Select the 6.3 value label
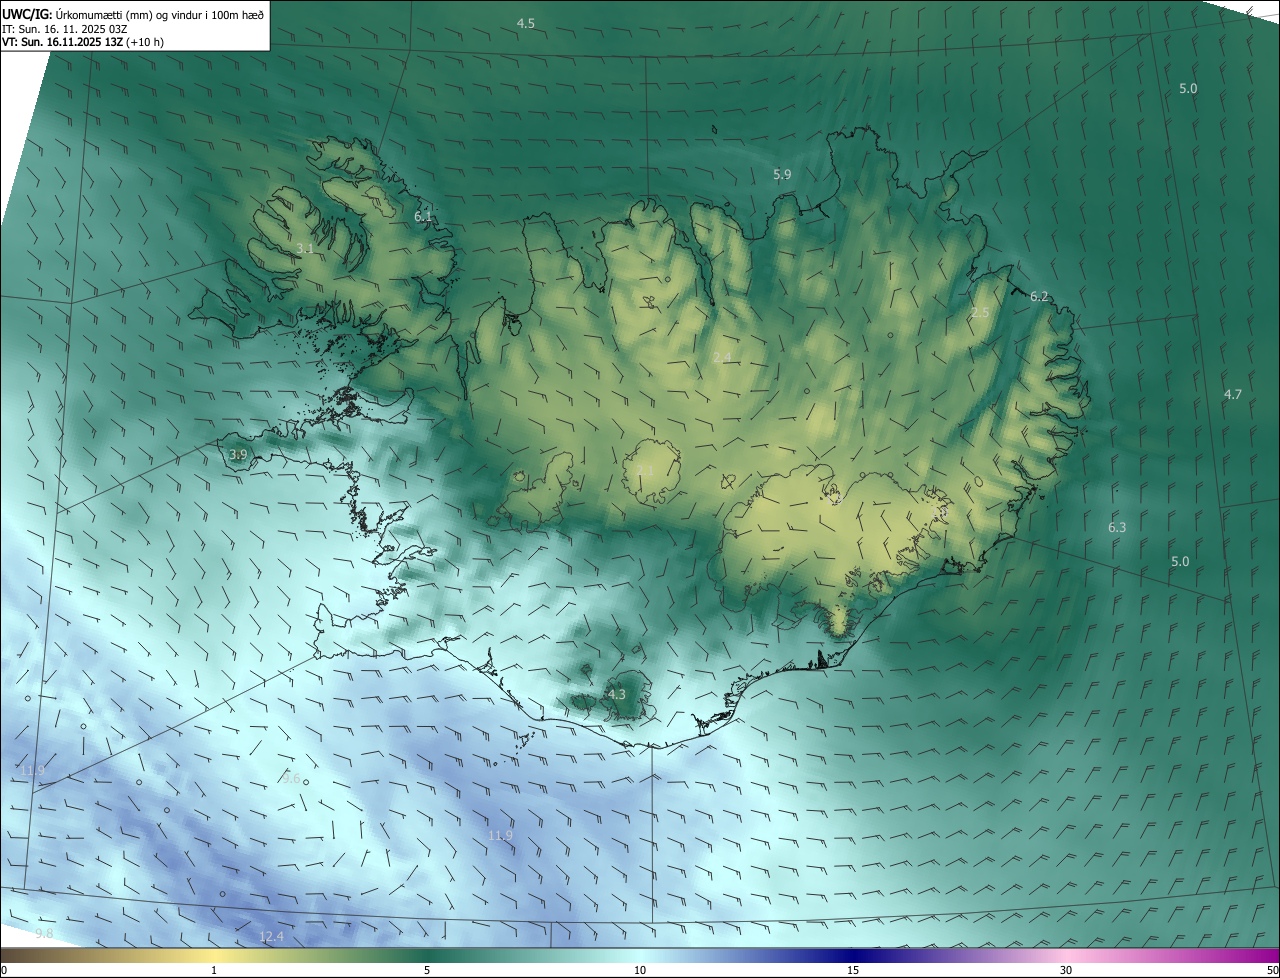The width and height of the screenshot is (1280, 978). (x=1117, y=528)
